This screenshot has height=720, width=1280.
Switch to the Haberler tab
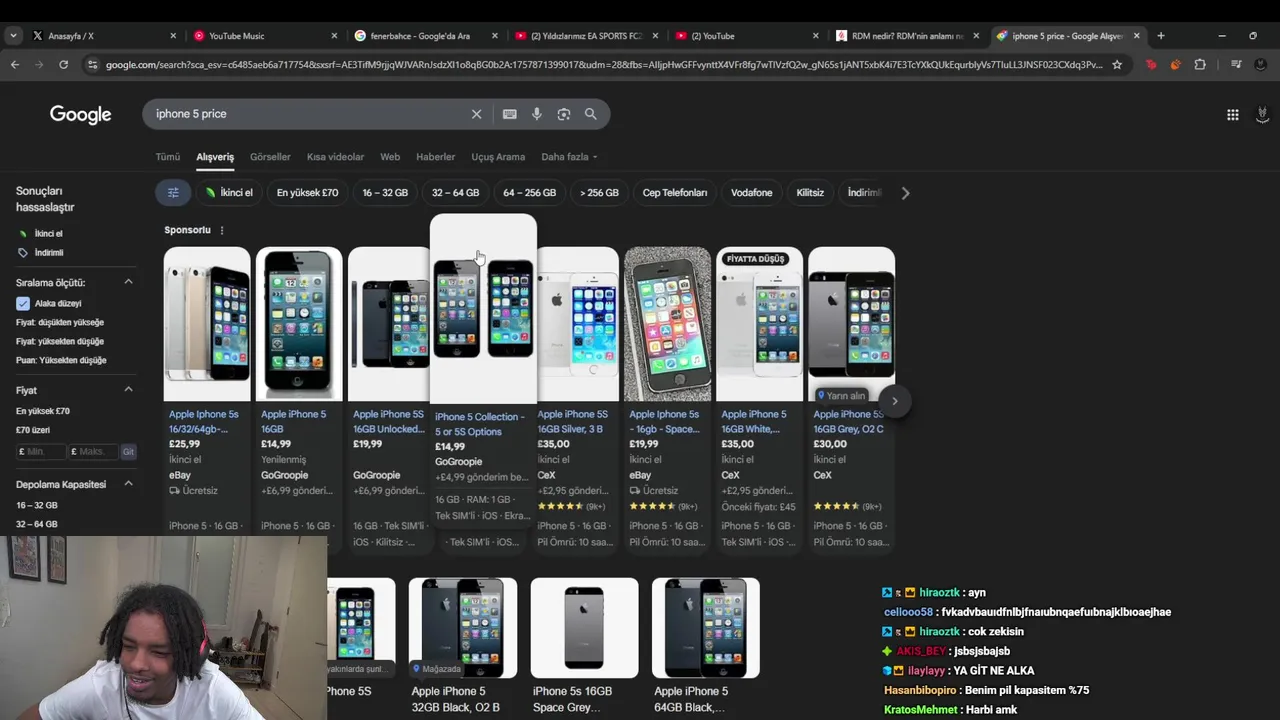435,157
